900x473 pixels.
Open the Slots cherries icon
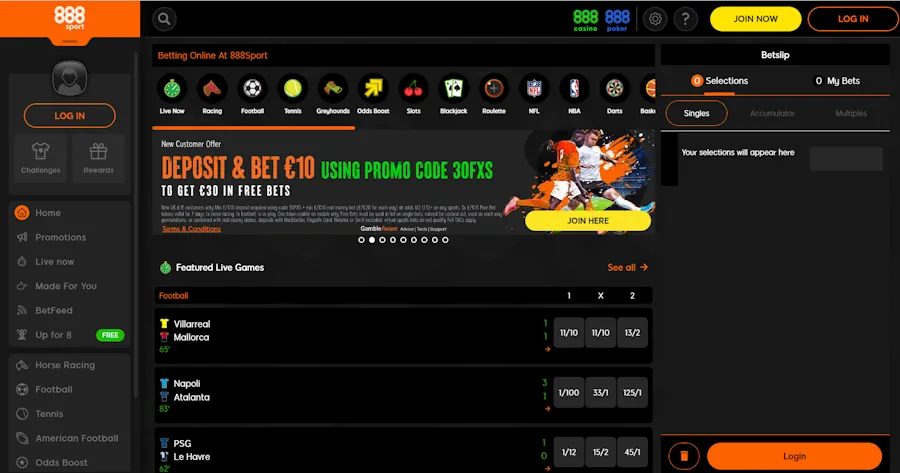point(413,88)
